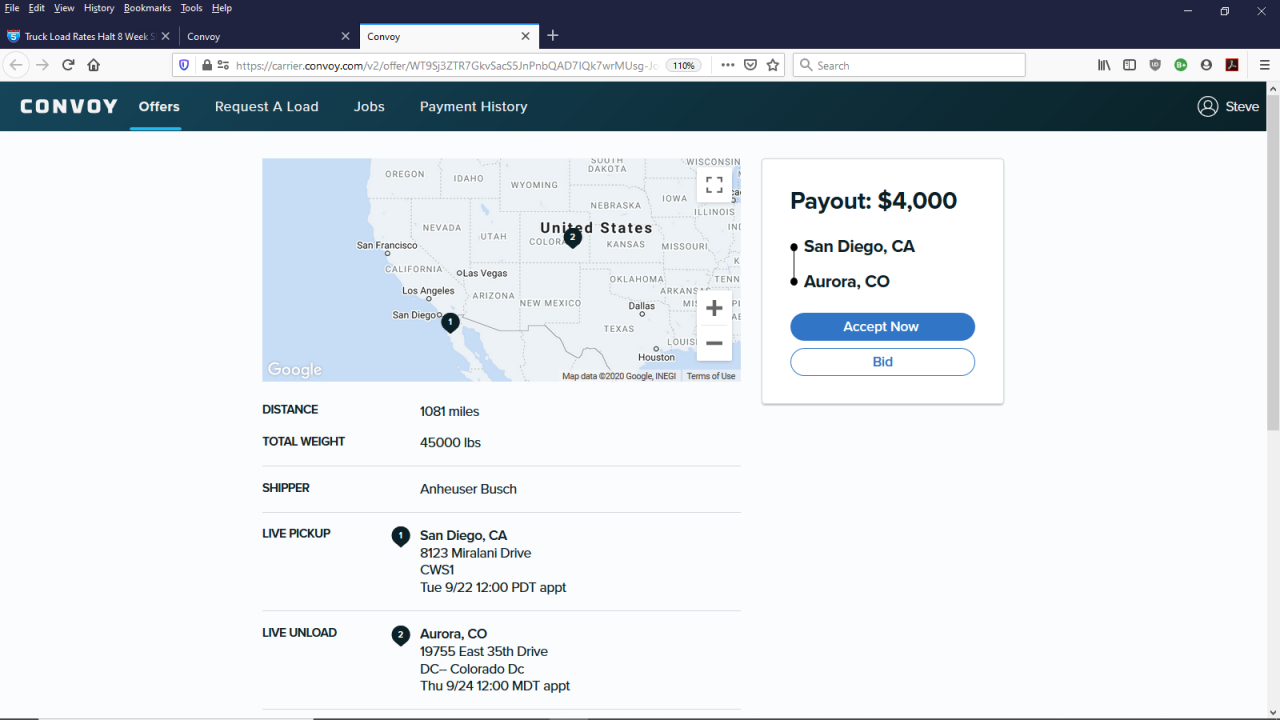Click the 110% zoom indicator

coord(683,65)
